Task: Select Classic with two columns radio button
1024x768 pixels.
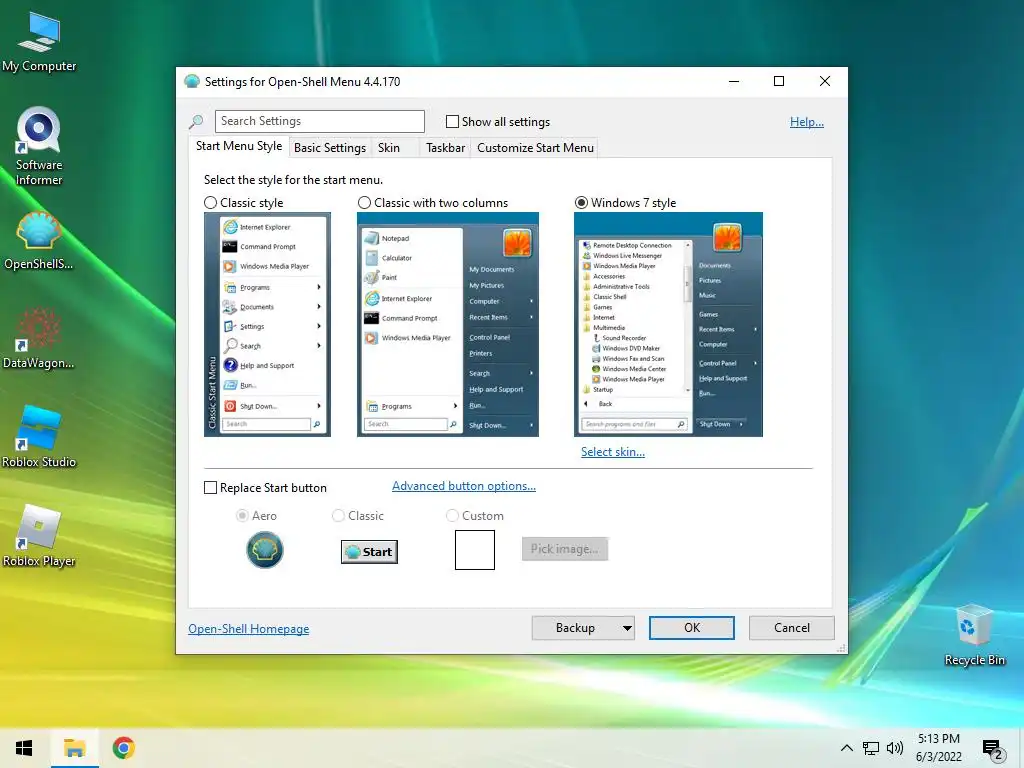Action: [364, 203]
